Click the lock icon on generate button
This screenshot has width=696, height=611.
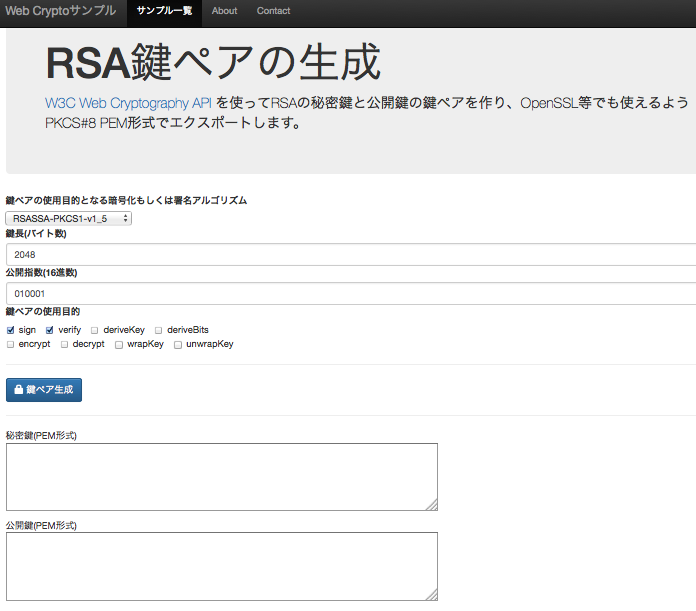[19, 389]
